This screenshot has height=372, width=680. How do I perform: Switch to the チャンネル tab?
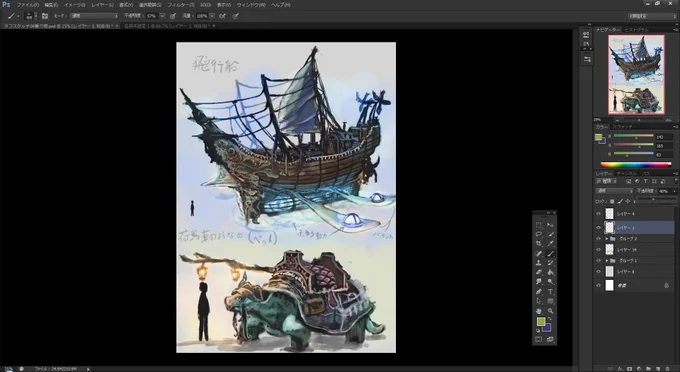(x=627, y=173)
